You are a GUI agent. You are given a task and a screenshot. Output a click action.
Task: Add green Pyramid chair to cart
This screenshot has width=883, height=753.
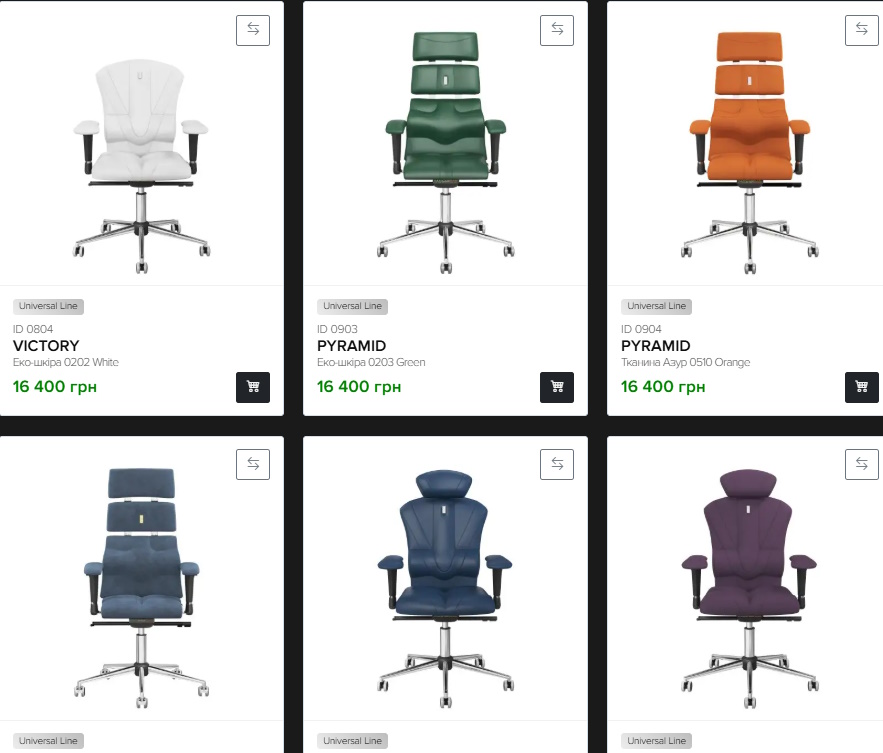[557, 387]
